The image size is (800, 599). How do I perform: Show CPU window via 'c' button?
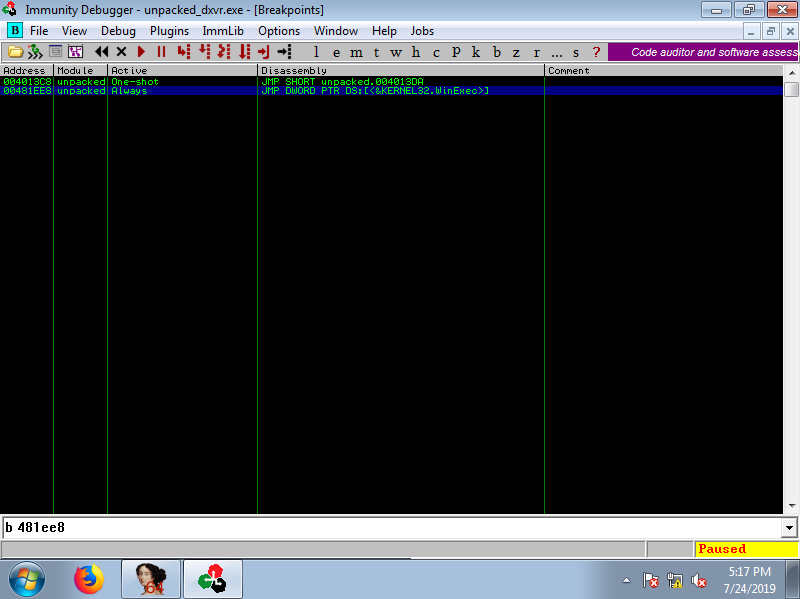(436, 53)
